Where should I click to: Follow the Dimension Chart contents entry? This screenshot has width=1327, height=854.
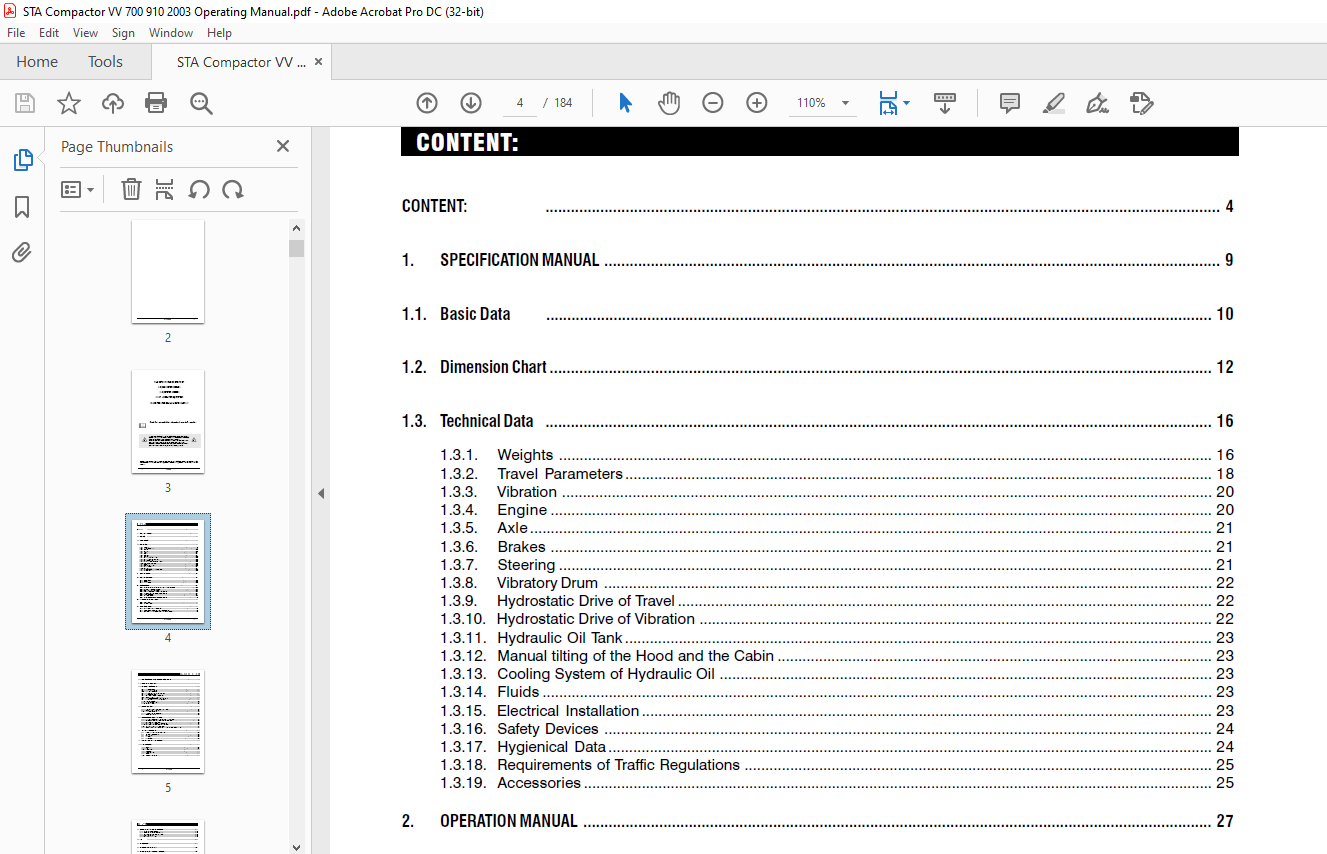[817, 367]
